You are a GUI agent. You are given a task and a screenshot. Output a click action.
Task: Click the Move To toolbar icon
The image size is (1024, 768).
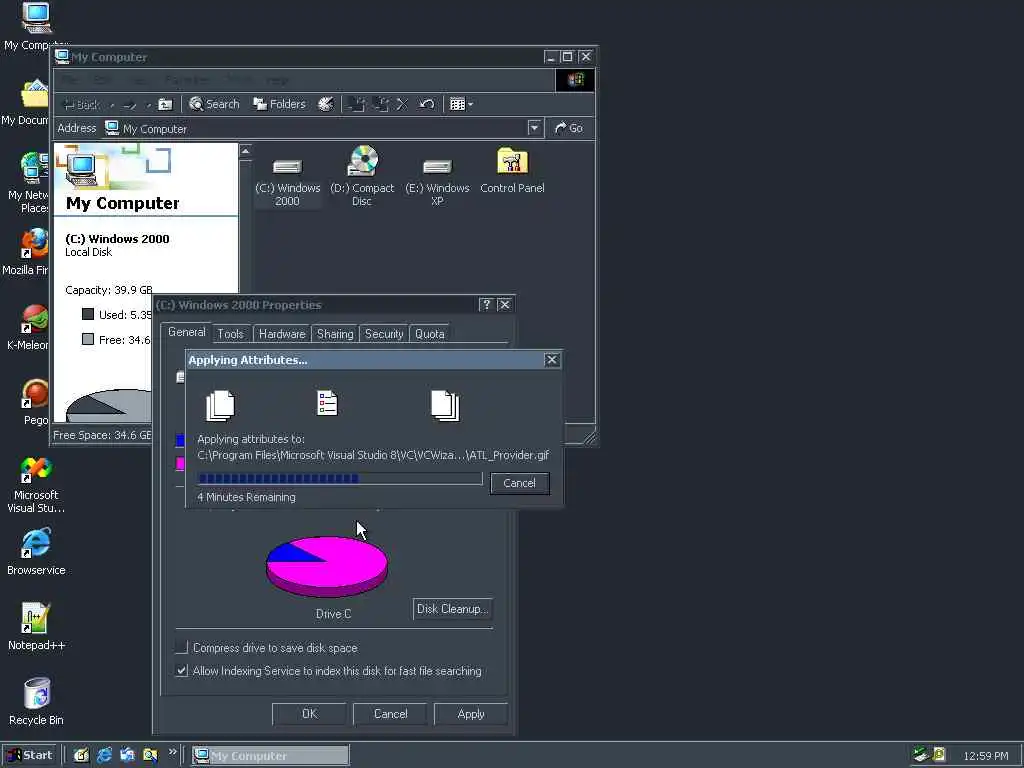pos(357,104)
